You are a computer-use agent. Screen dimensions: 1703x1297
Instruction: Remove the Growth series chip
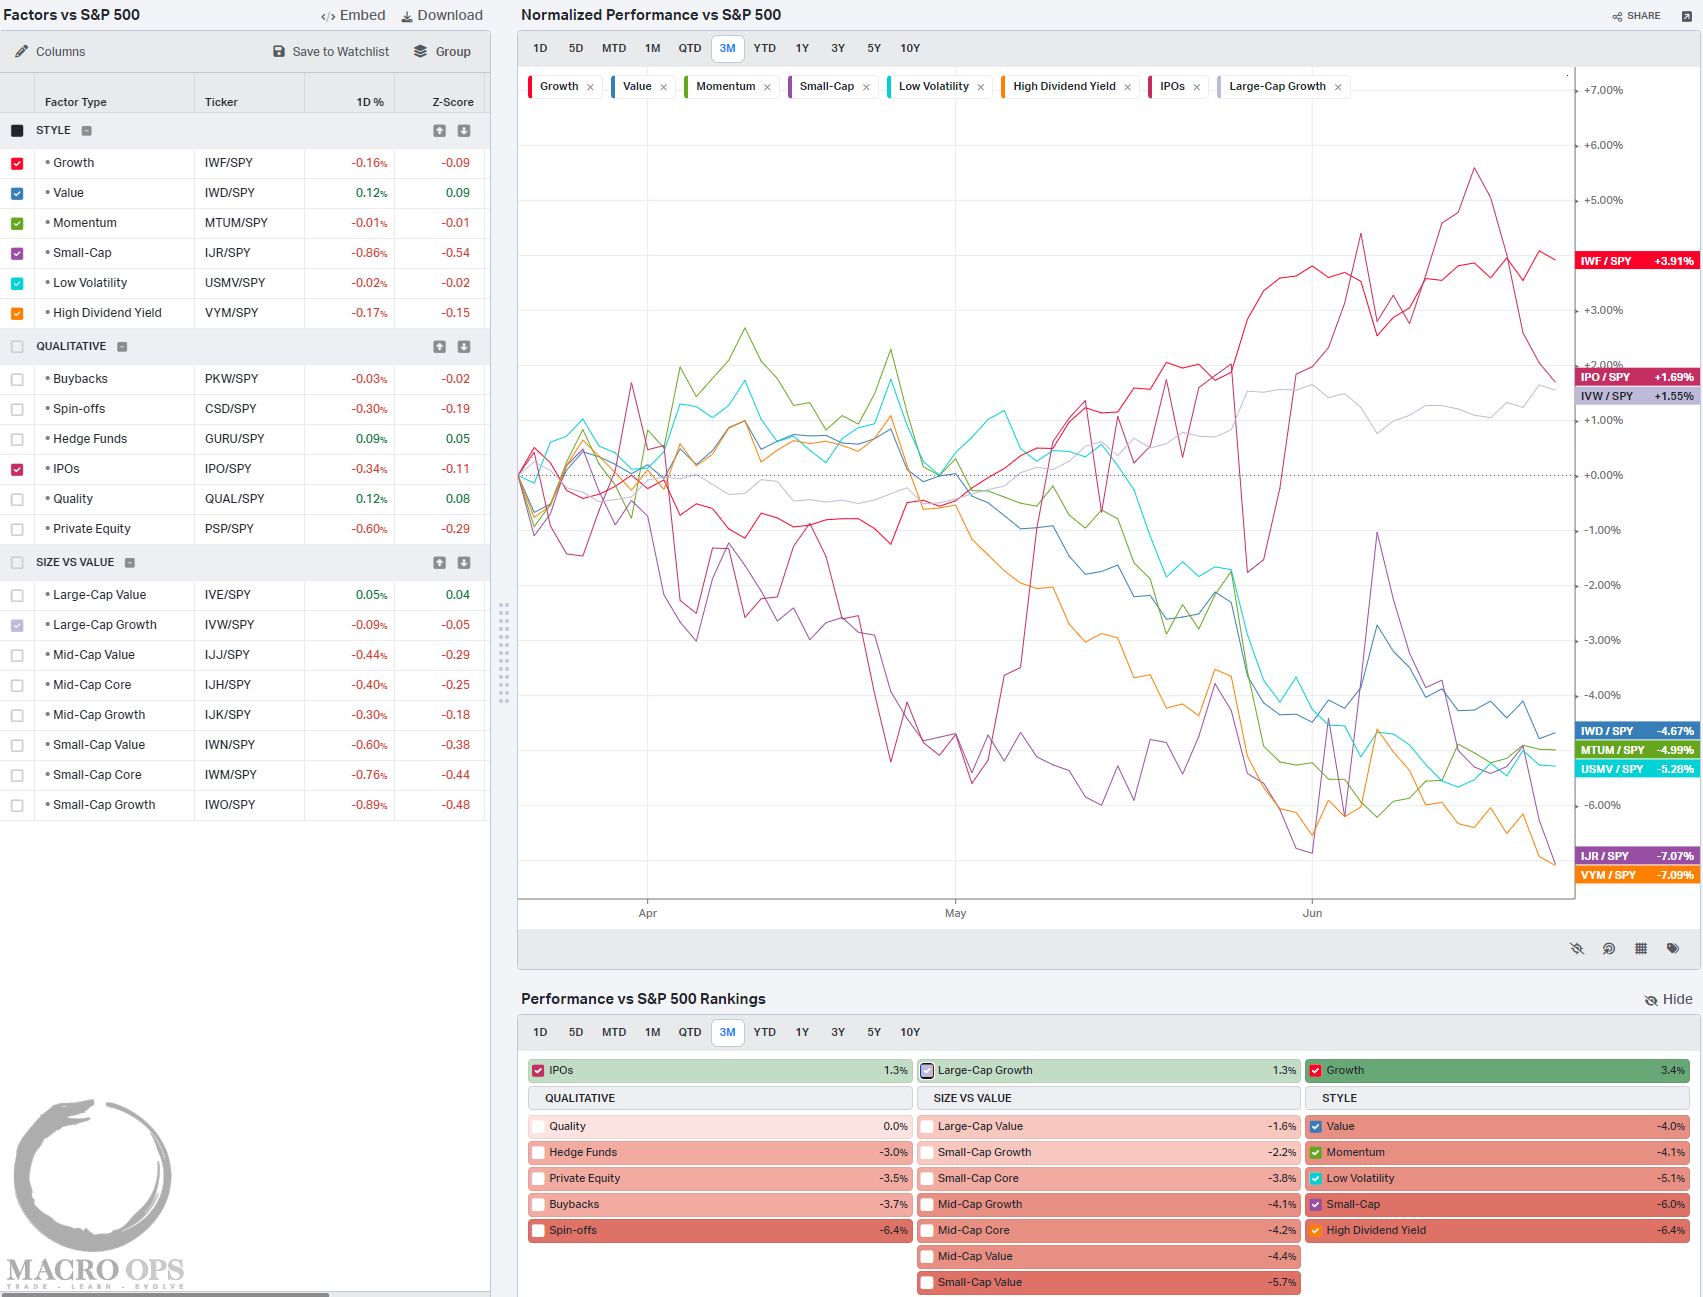590,87
